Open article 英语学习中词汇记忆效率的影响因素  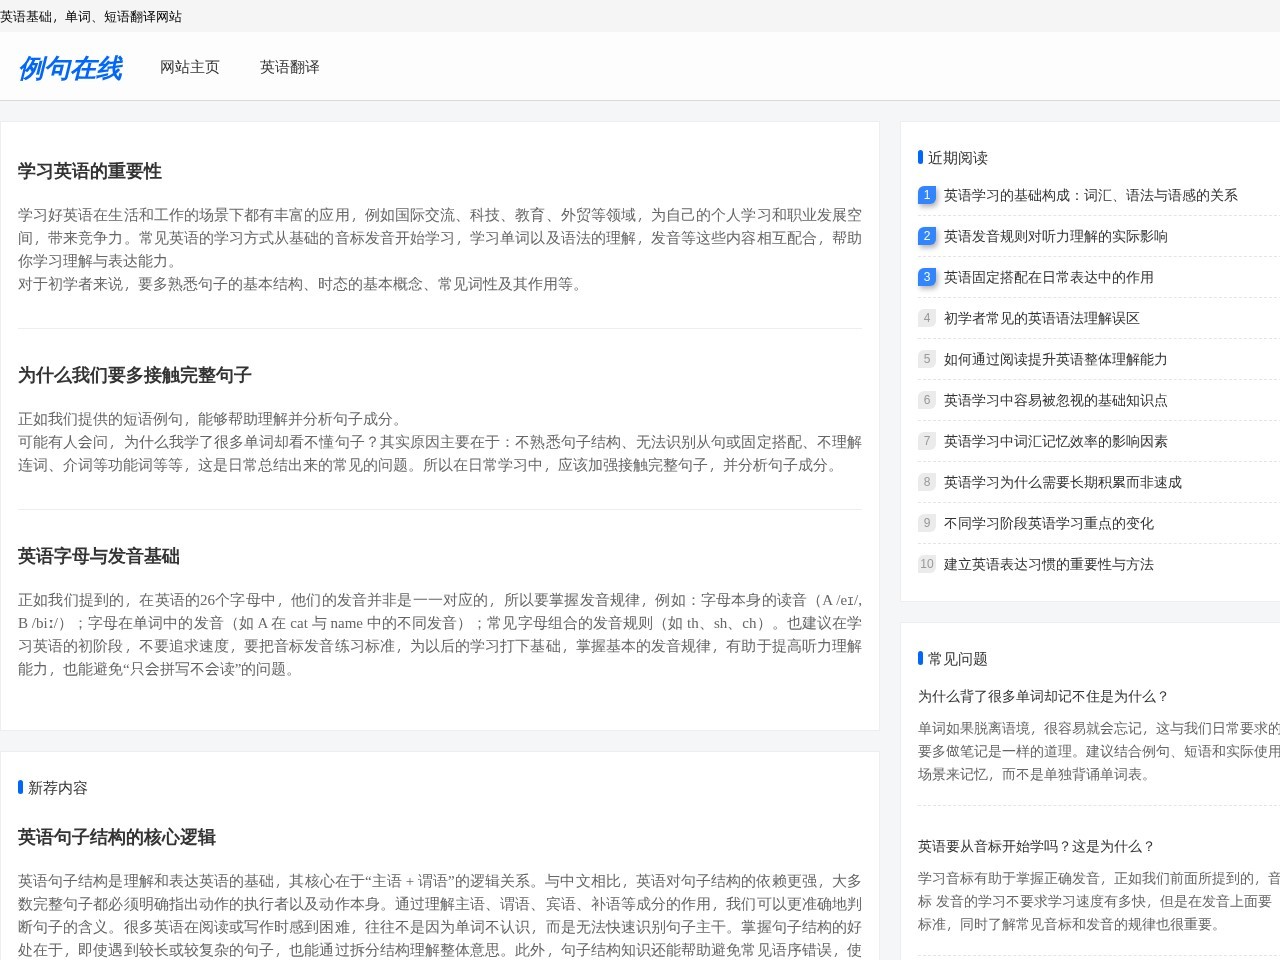(1056, 441)
